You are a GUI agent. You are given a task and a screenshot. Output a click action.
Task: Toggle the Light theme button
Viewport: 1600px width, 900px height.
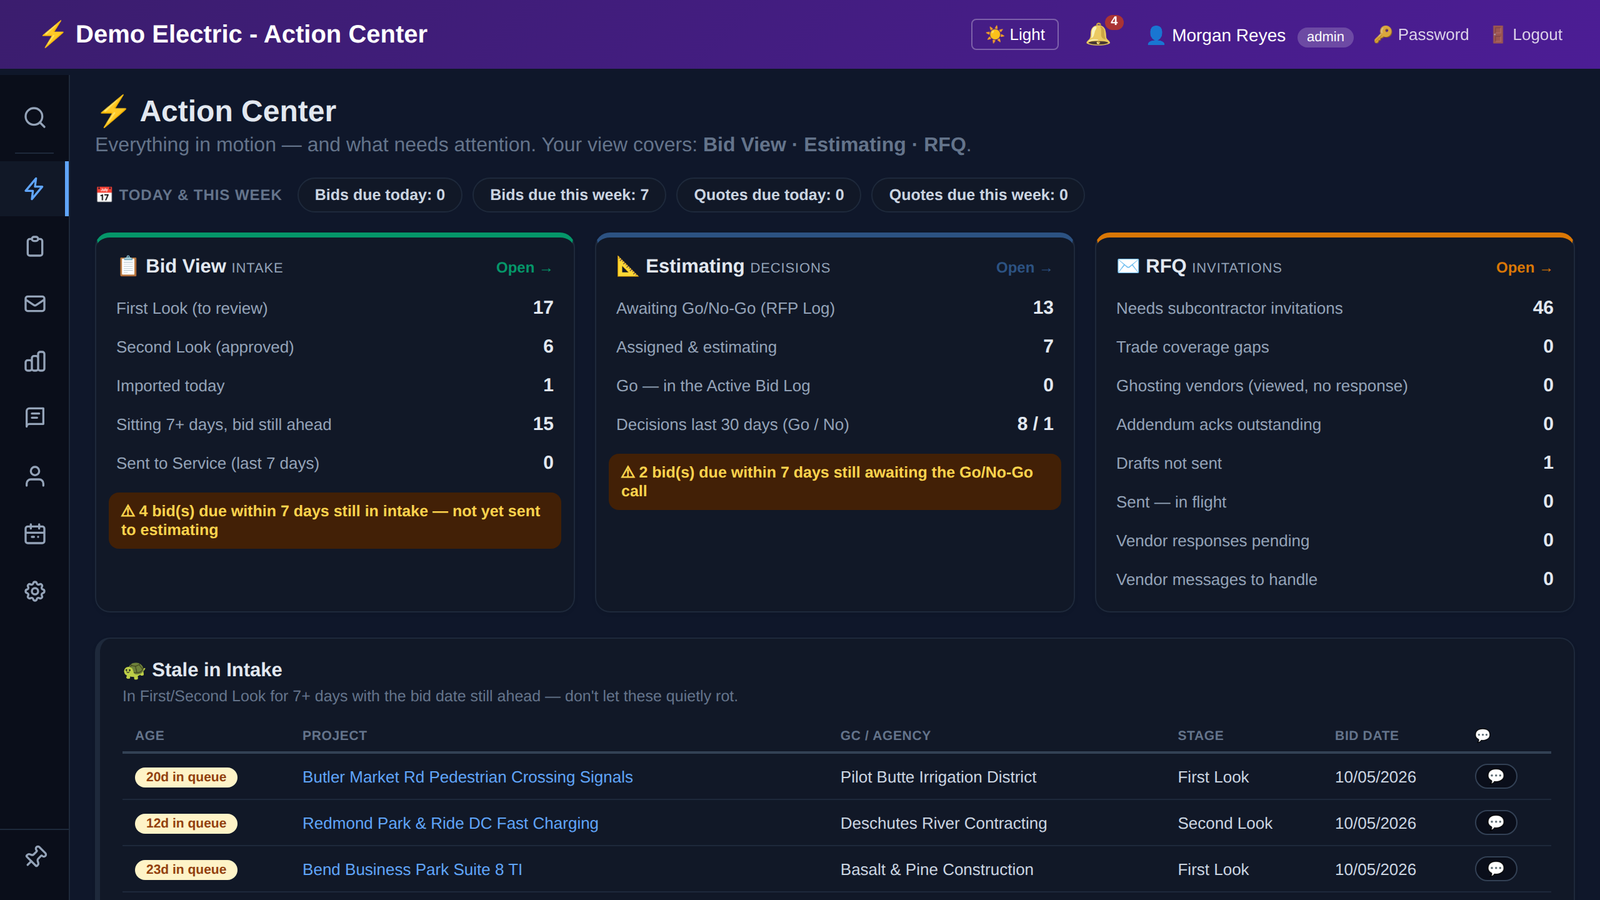(x=1015, y=35)
